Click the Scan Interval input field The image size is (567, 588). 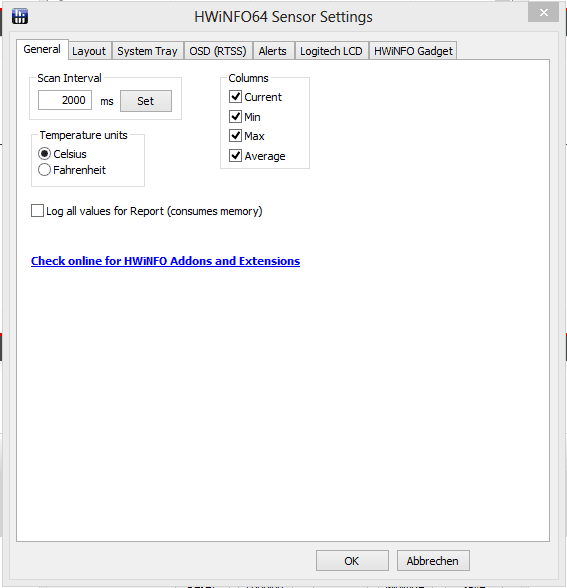65,100
